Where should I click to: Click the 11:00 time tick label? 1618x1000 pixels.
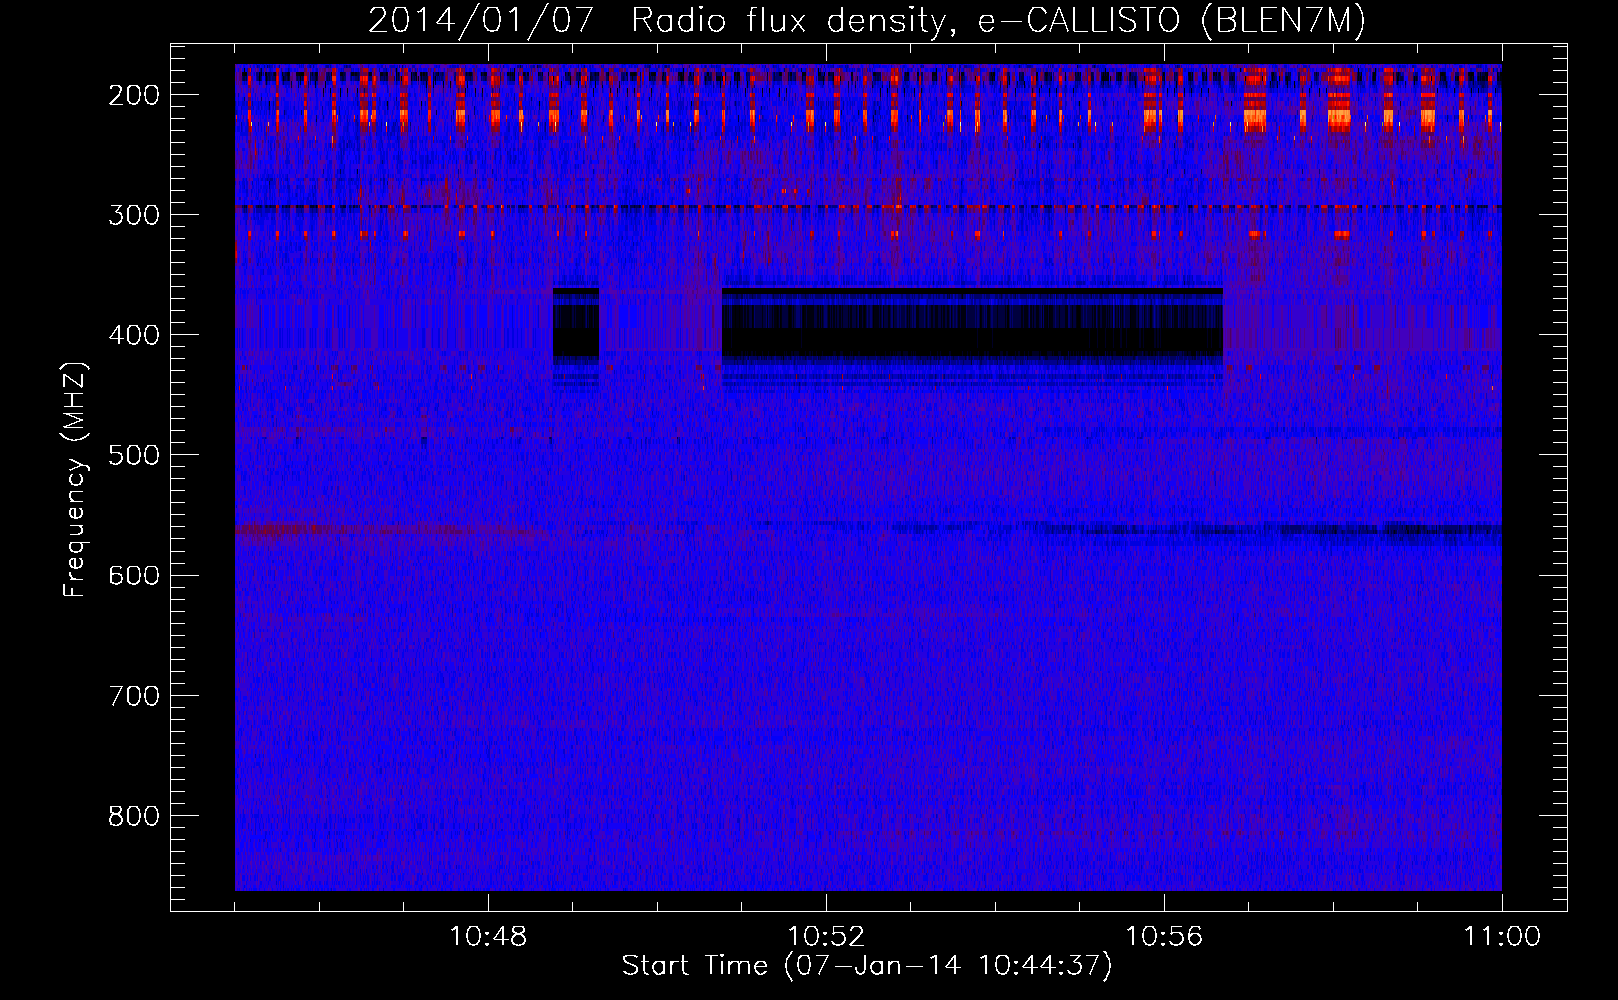click(x=1502, y=937)
